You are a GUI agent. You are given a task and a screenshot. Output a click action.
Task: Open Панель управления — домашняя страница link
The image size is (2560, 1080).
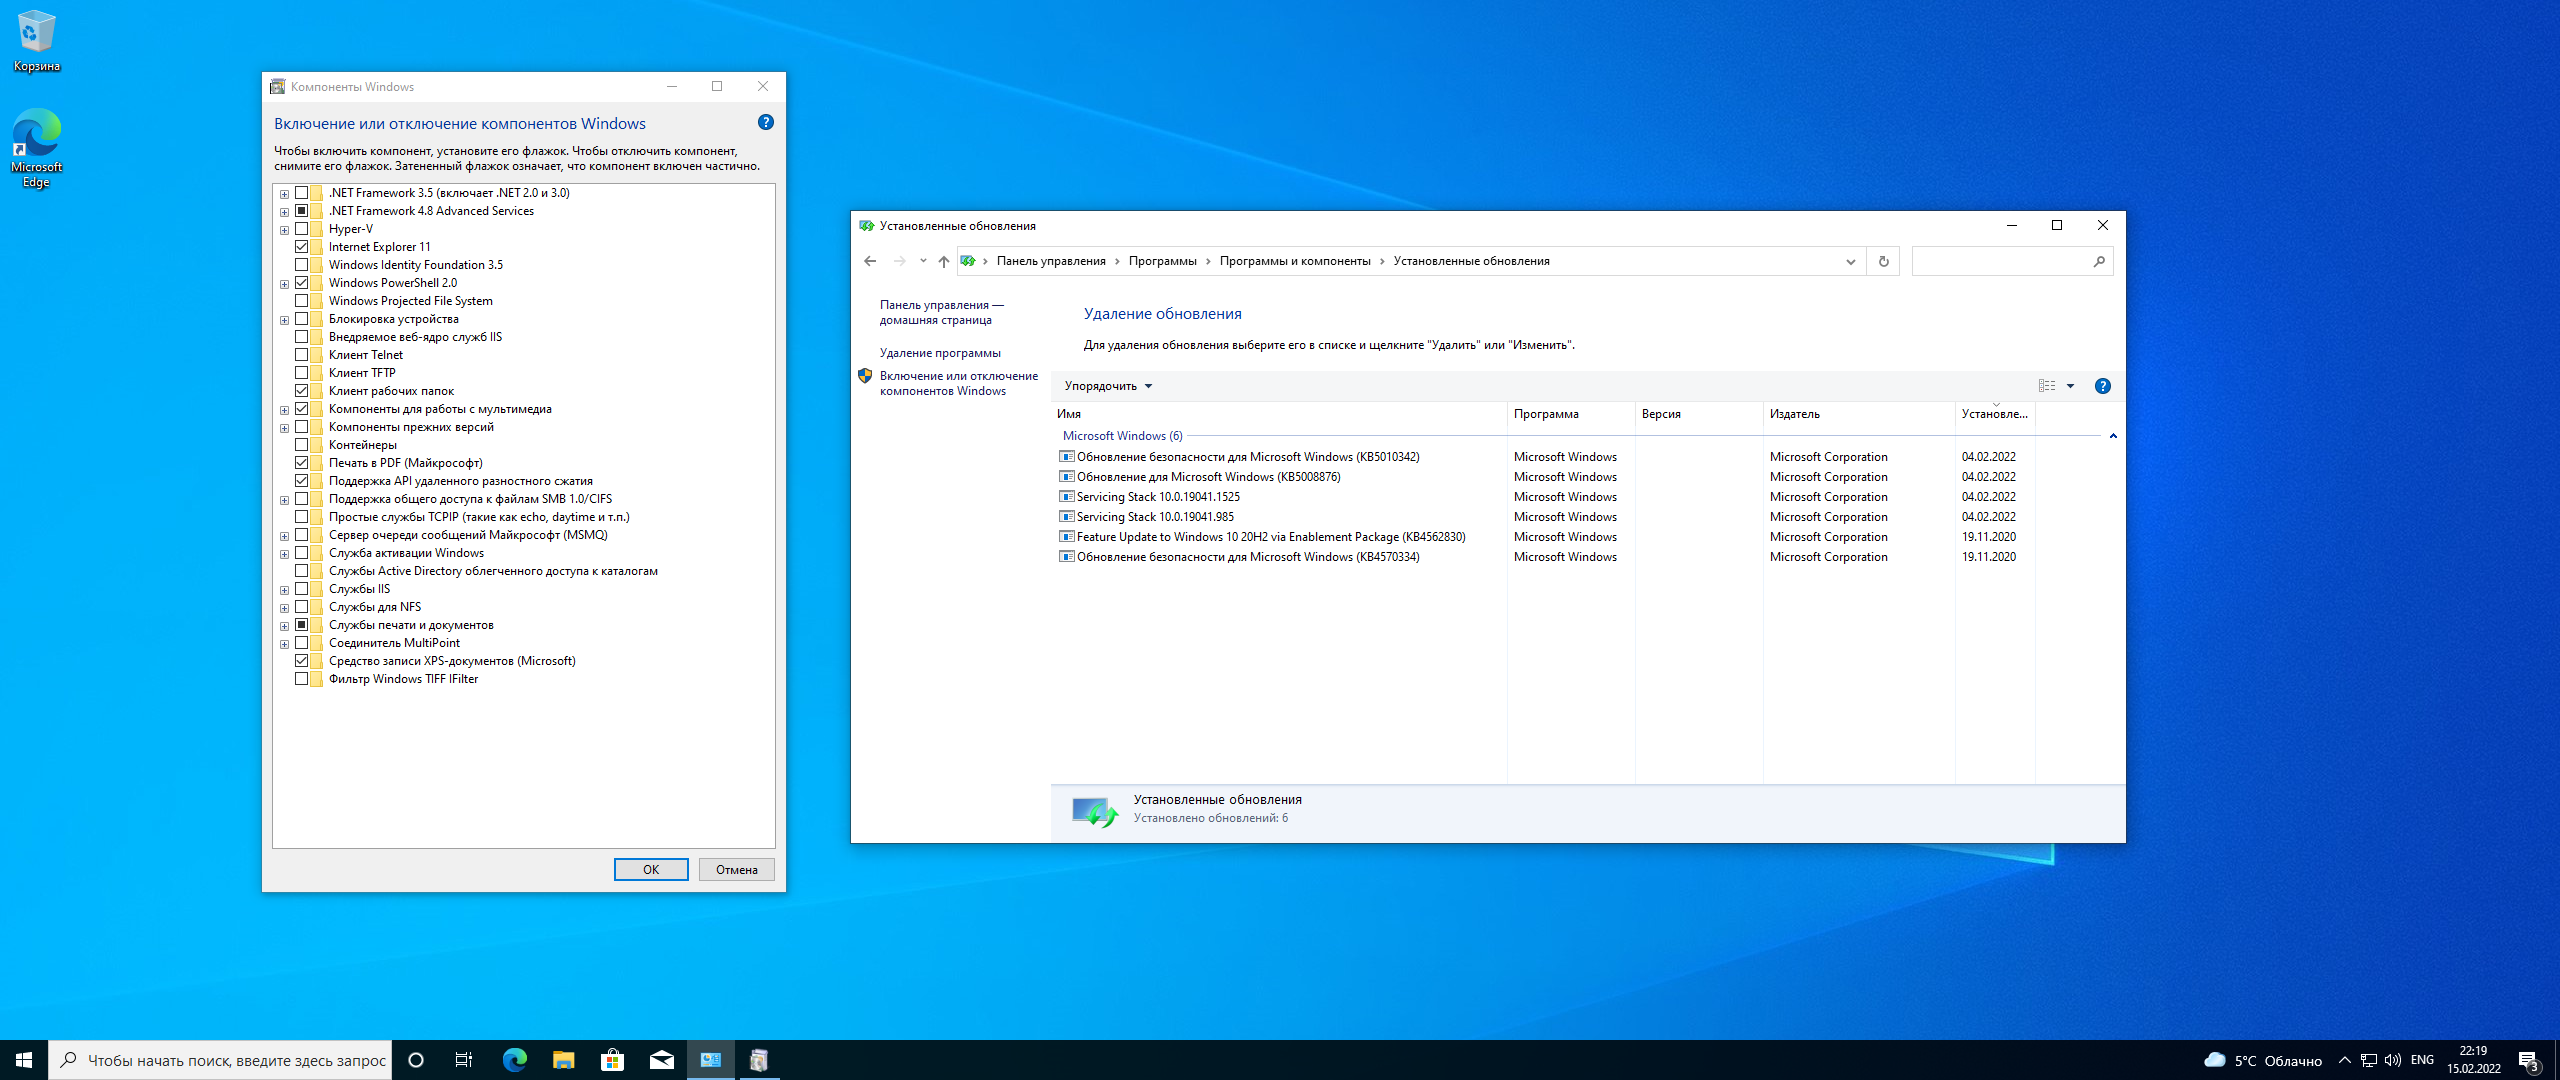[941, 312]
